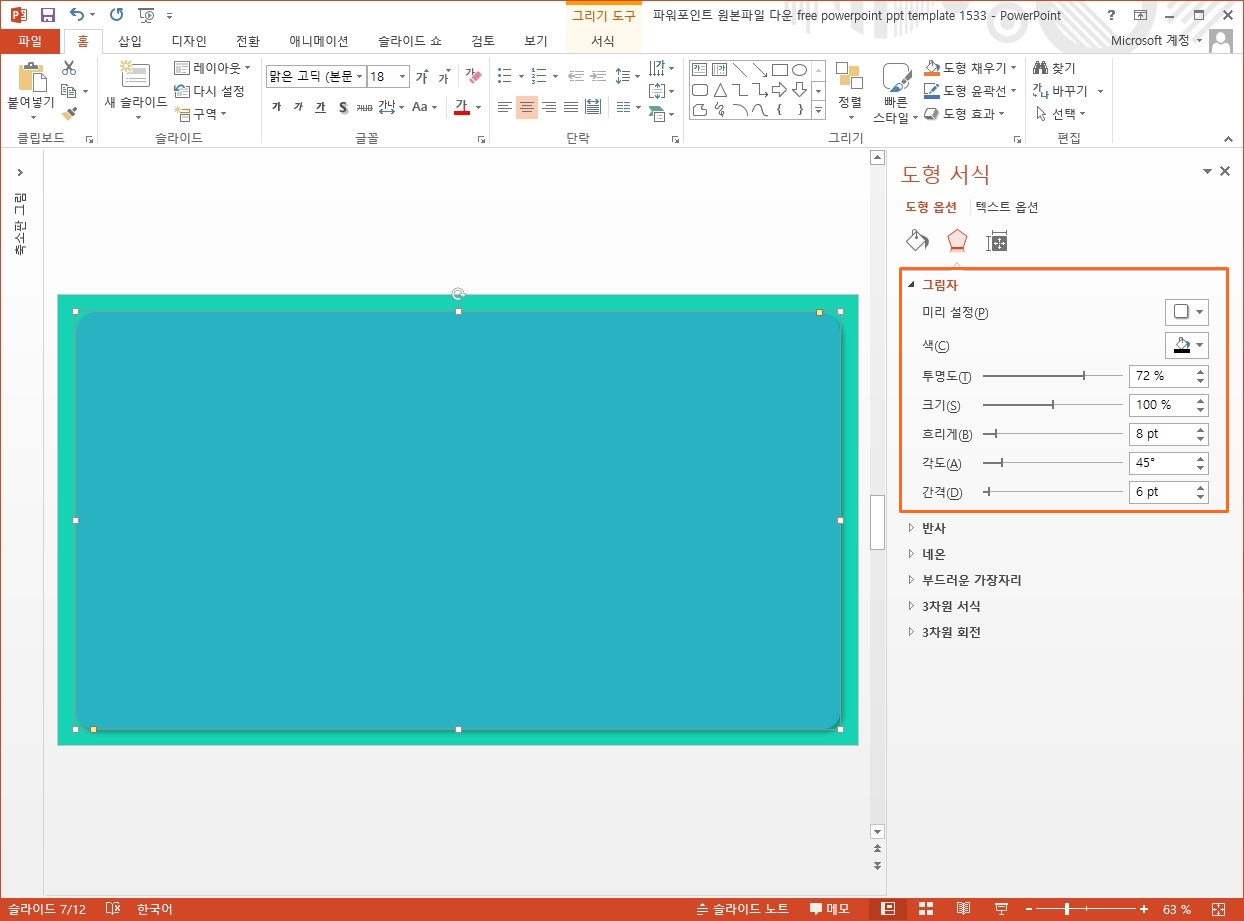The width and height of the screenshot is (1244, 921).
Task: Click the Format Painter brush icon
Action: click(x=69, y=114)
